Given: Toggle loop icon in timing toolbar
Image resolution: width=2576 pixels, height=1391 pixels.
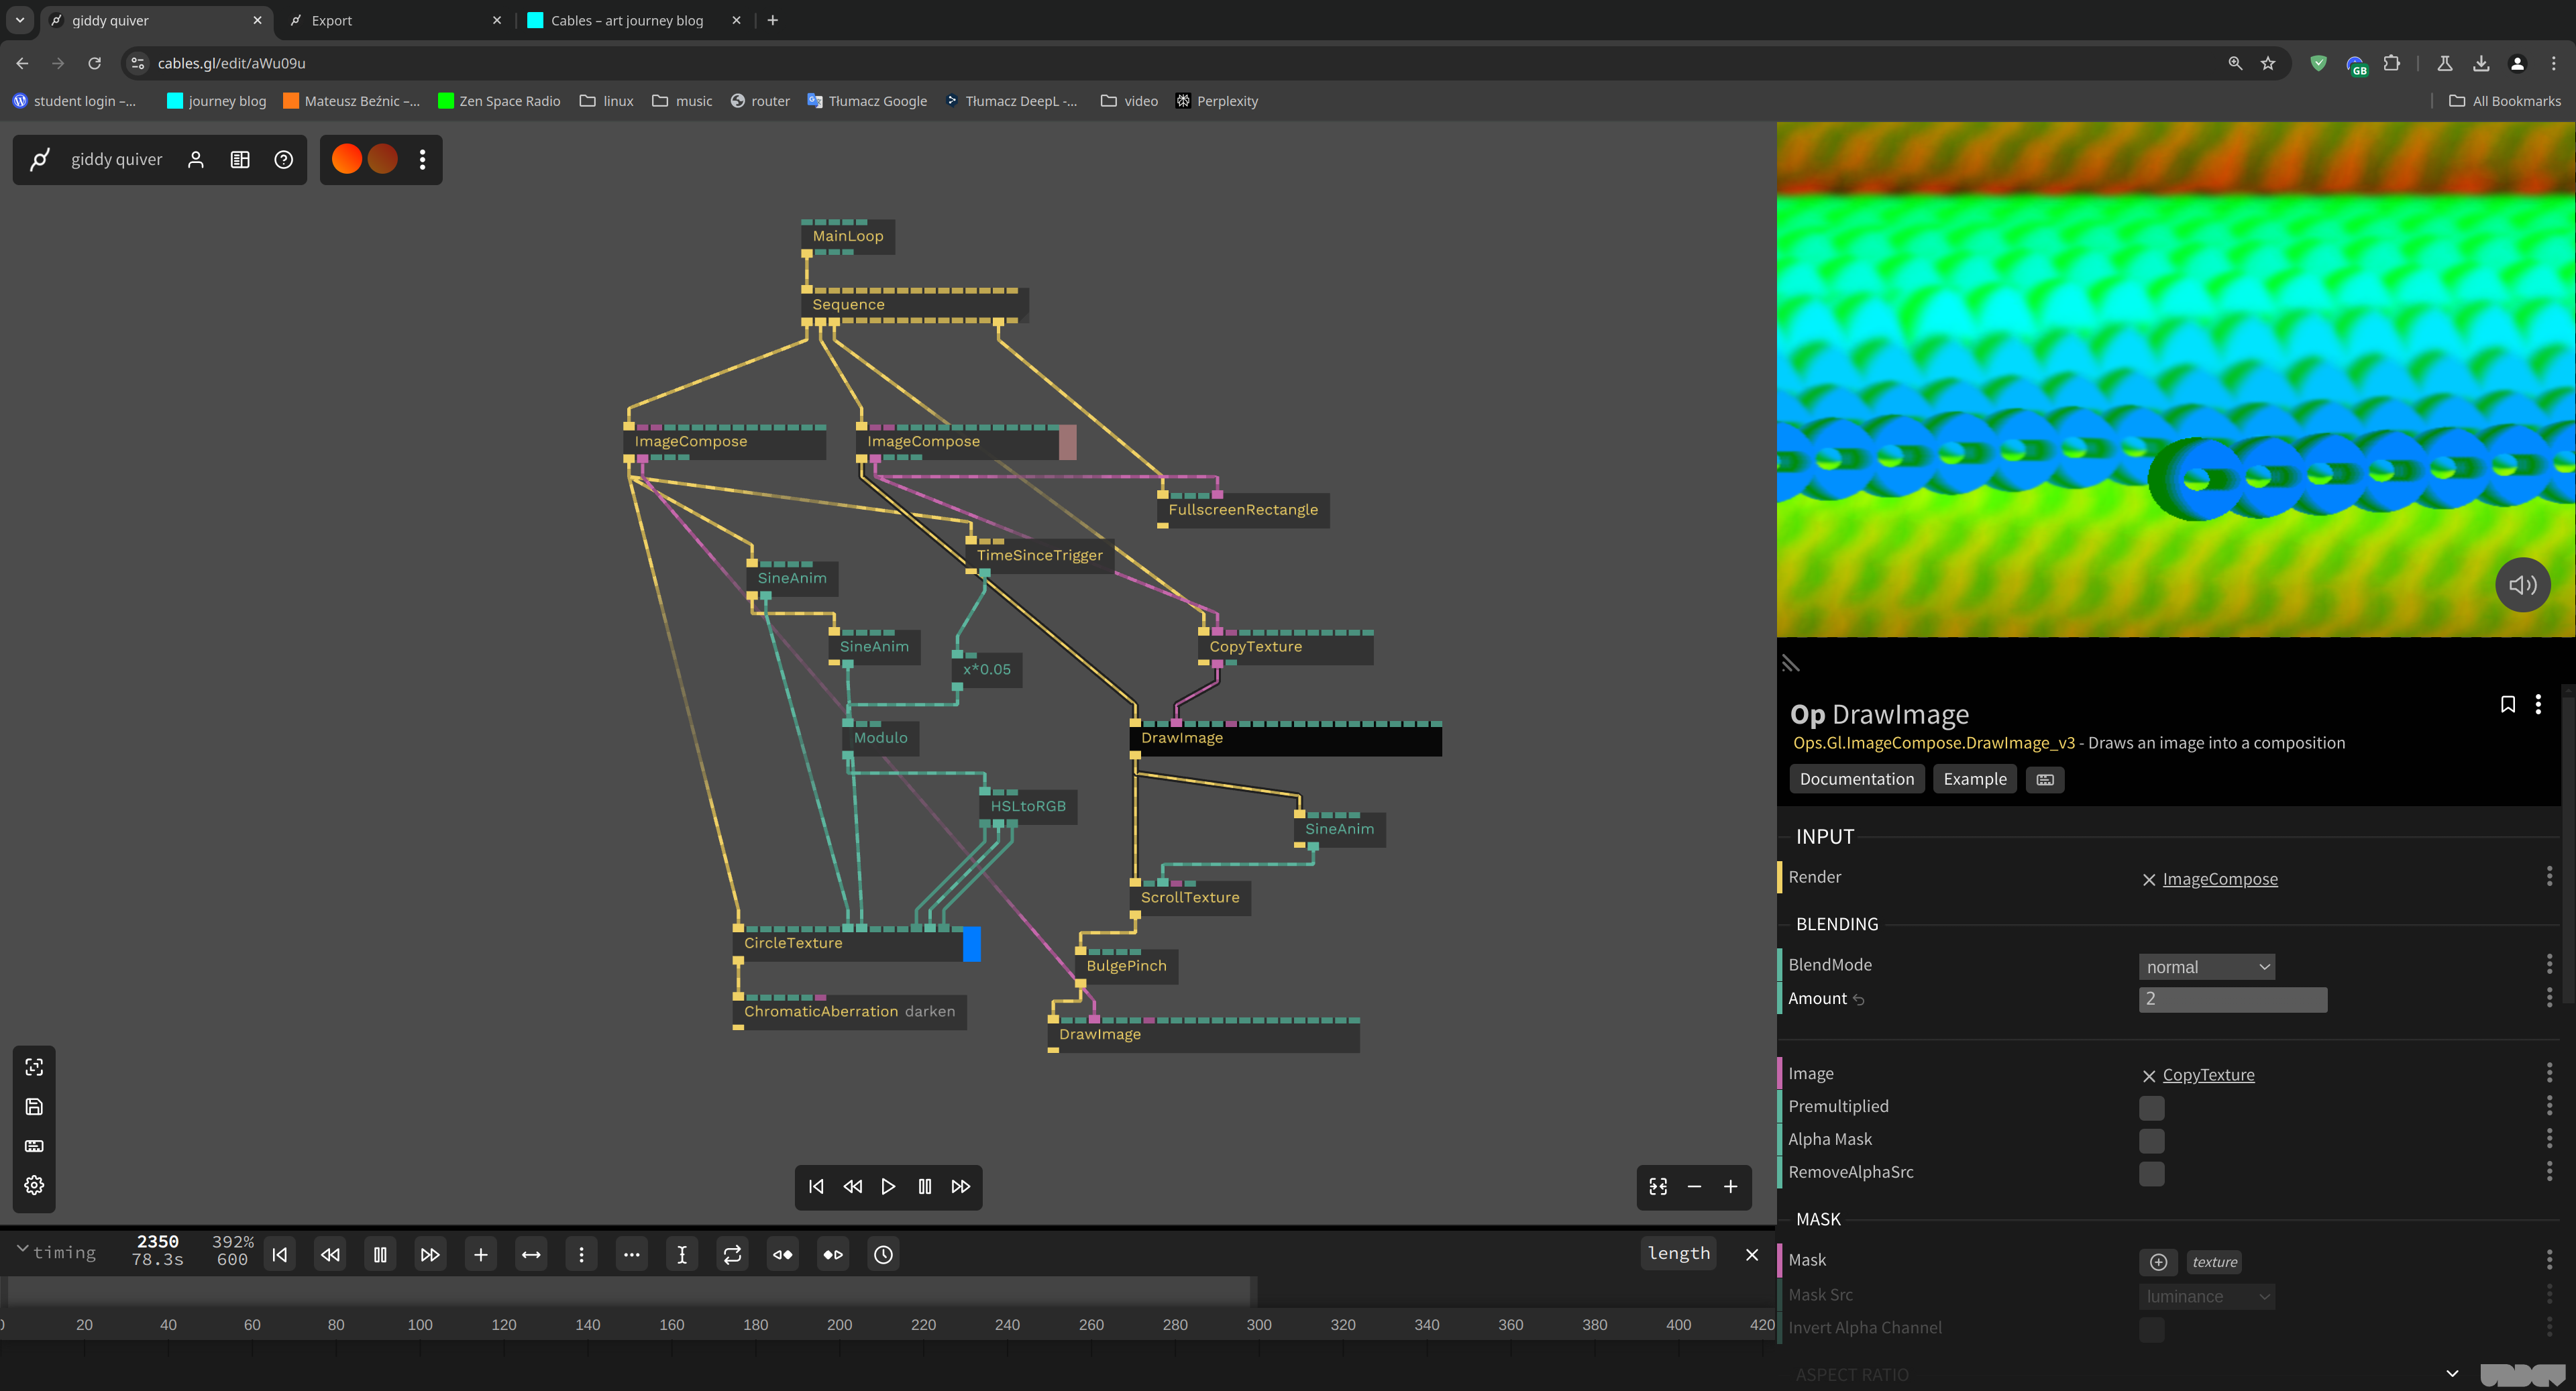Looking at the screenshot, I should tap(732, 1254).
